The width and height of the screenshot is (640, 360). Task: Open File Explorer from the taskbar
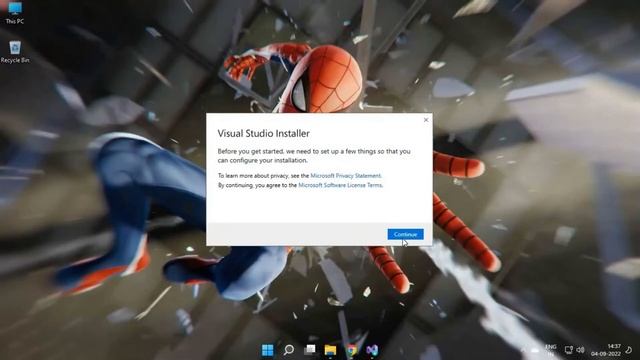pos(330,350)
